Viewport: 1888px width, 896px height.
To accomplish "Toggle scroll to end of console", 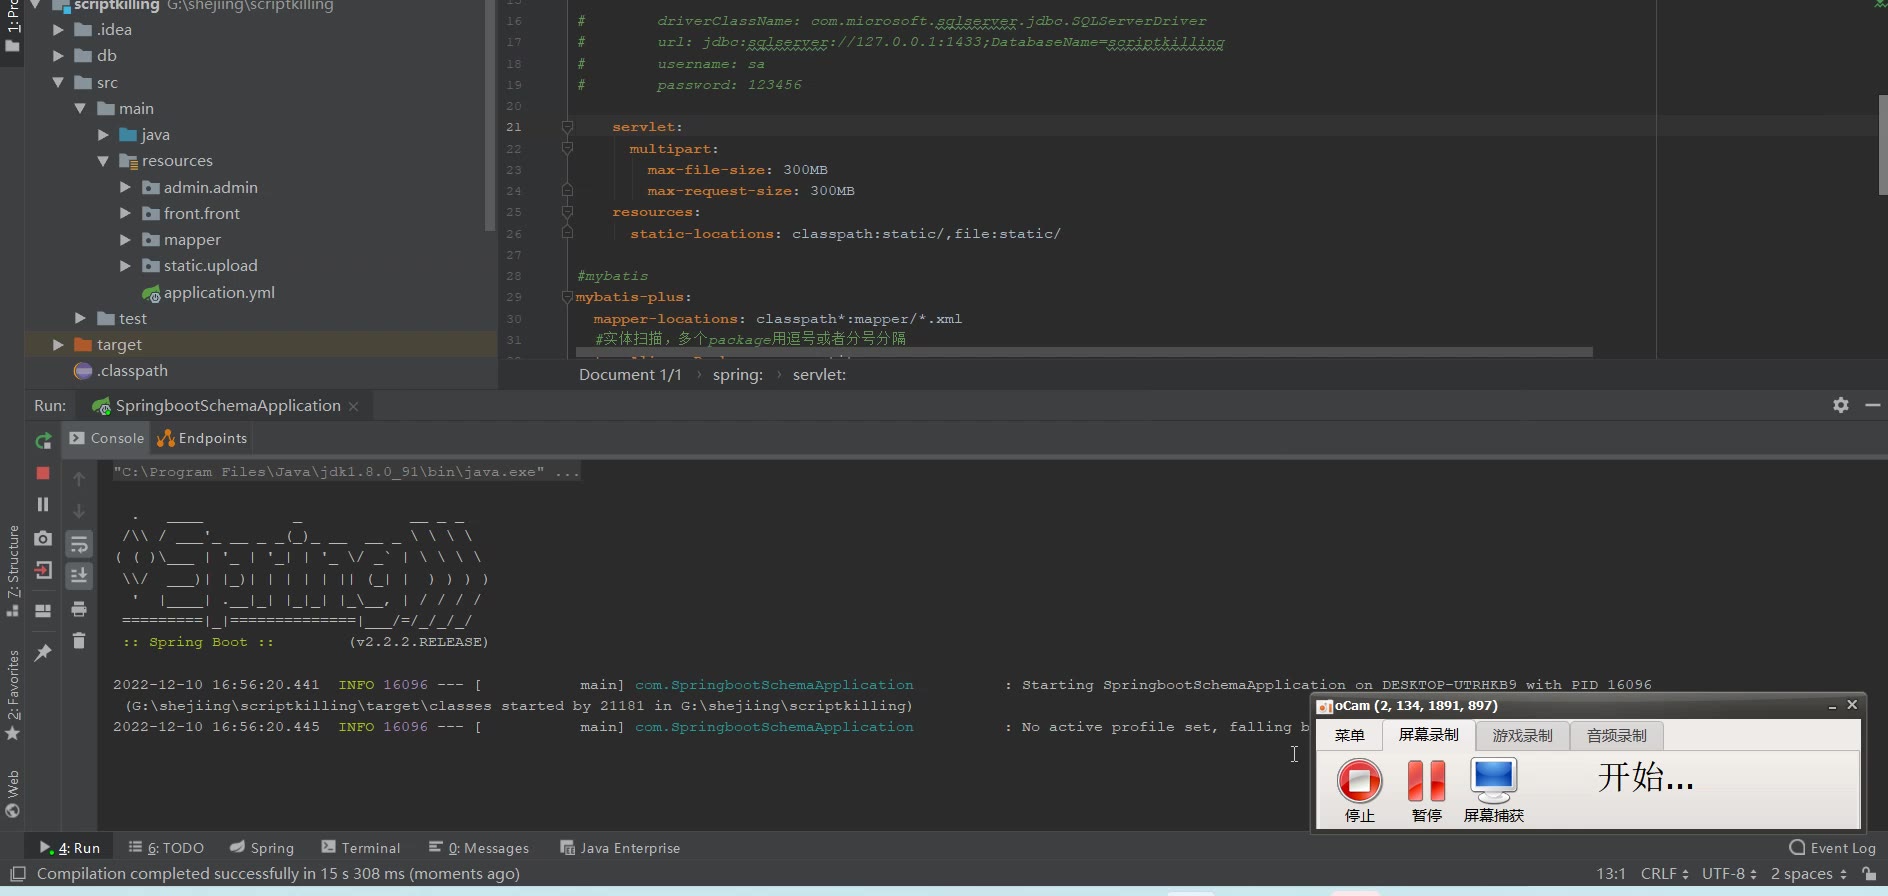I will click(x=79, y=576).
